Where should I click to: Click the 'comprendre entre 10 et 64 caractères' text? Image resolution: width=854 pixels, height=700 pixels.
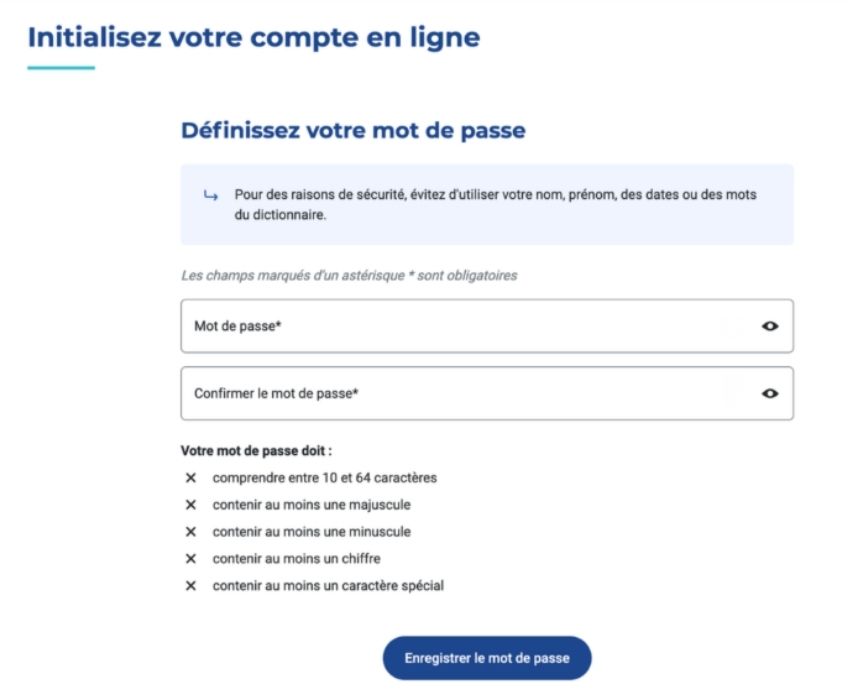324,478
